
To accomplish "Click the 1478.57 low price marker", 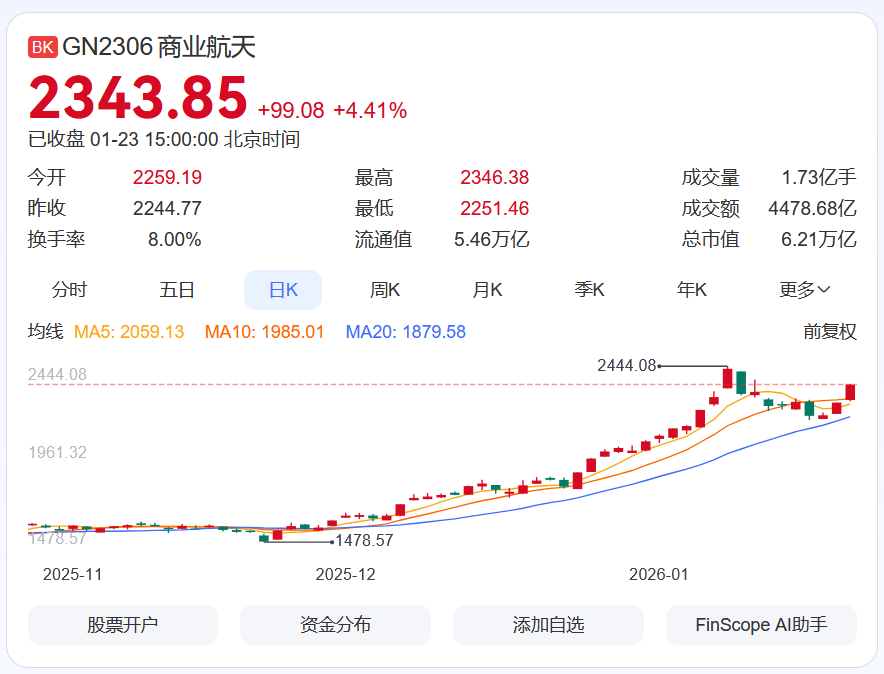I will click(364, 540).
